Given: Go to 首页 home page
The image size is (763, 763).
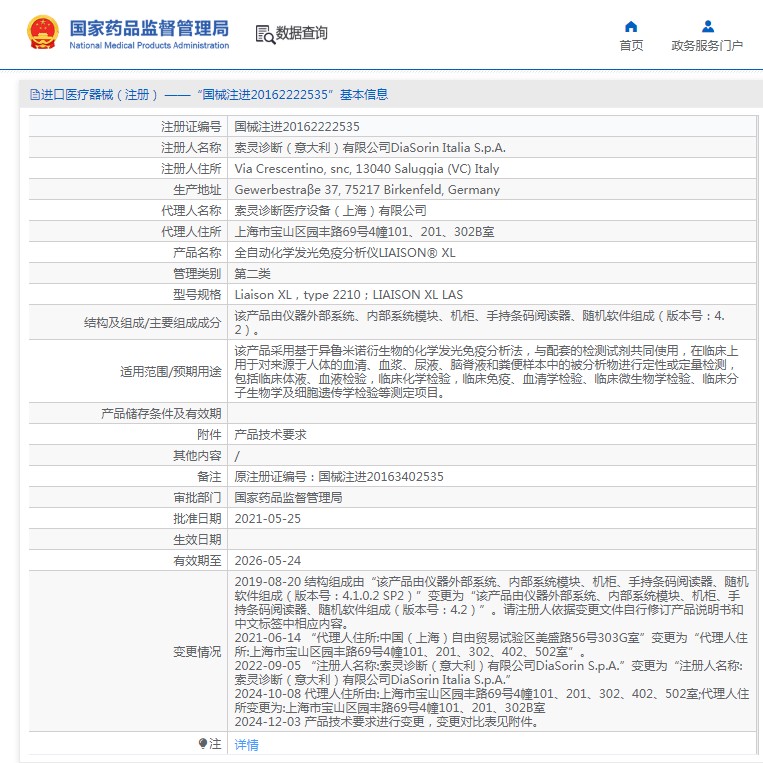Looking at the screenshot, I should [631, 46].
